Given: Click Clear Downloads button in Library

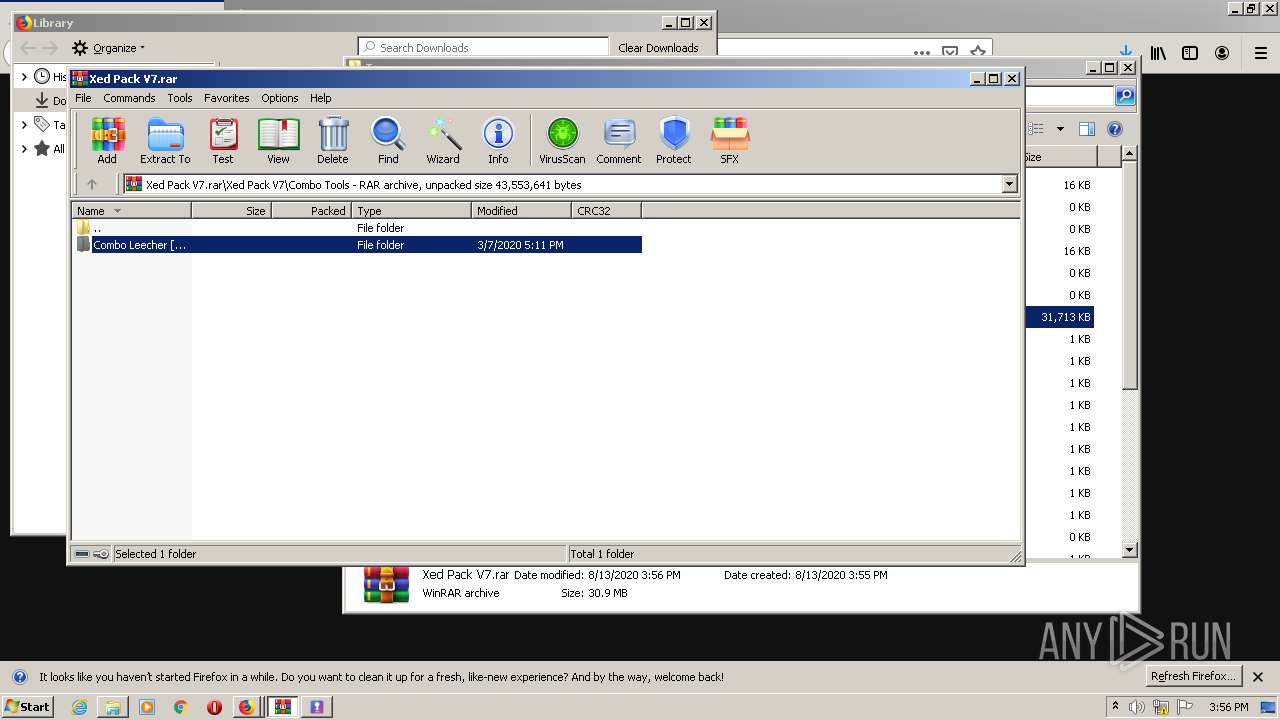Looking at the screenshot, I should pos(658,47).
